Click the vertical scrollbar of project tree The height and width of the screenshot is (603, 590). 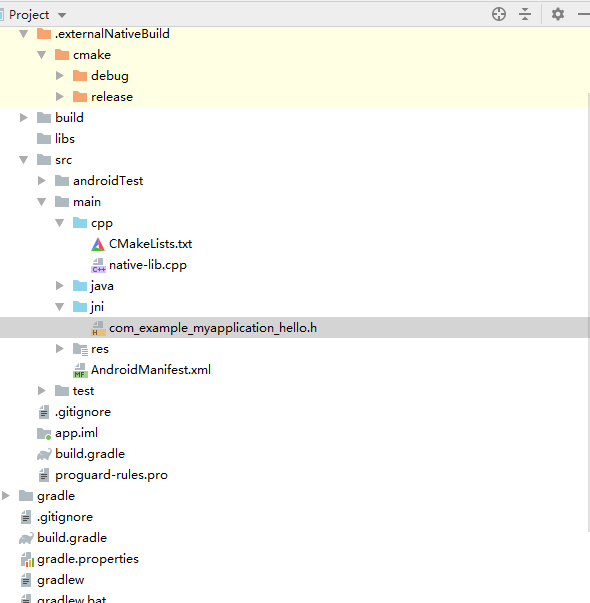(588, 312)
